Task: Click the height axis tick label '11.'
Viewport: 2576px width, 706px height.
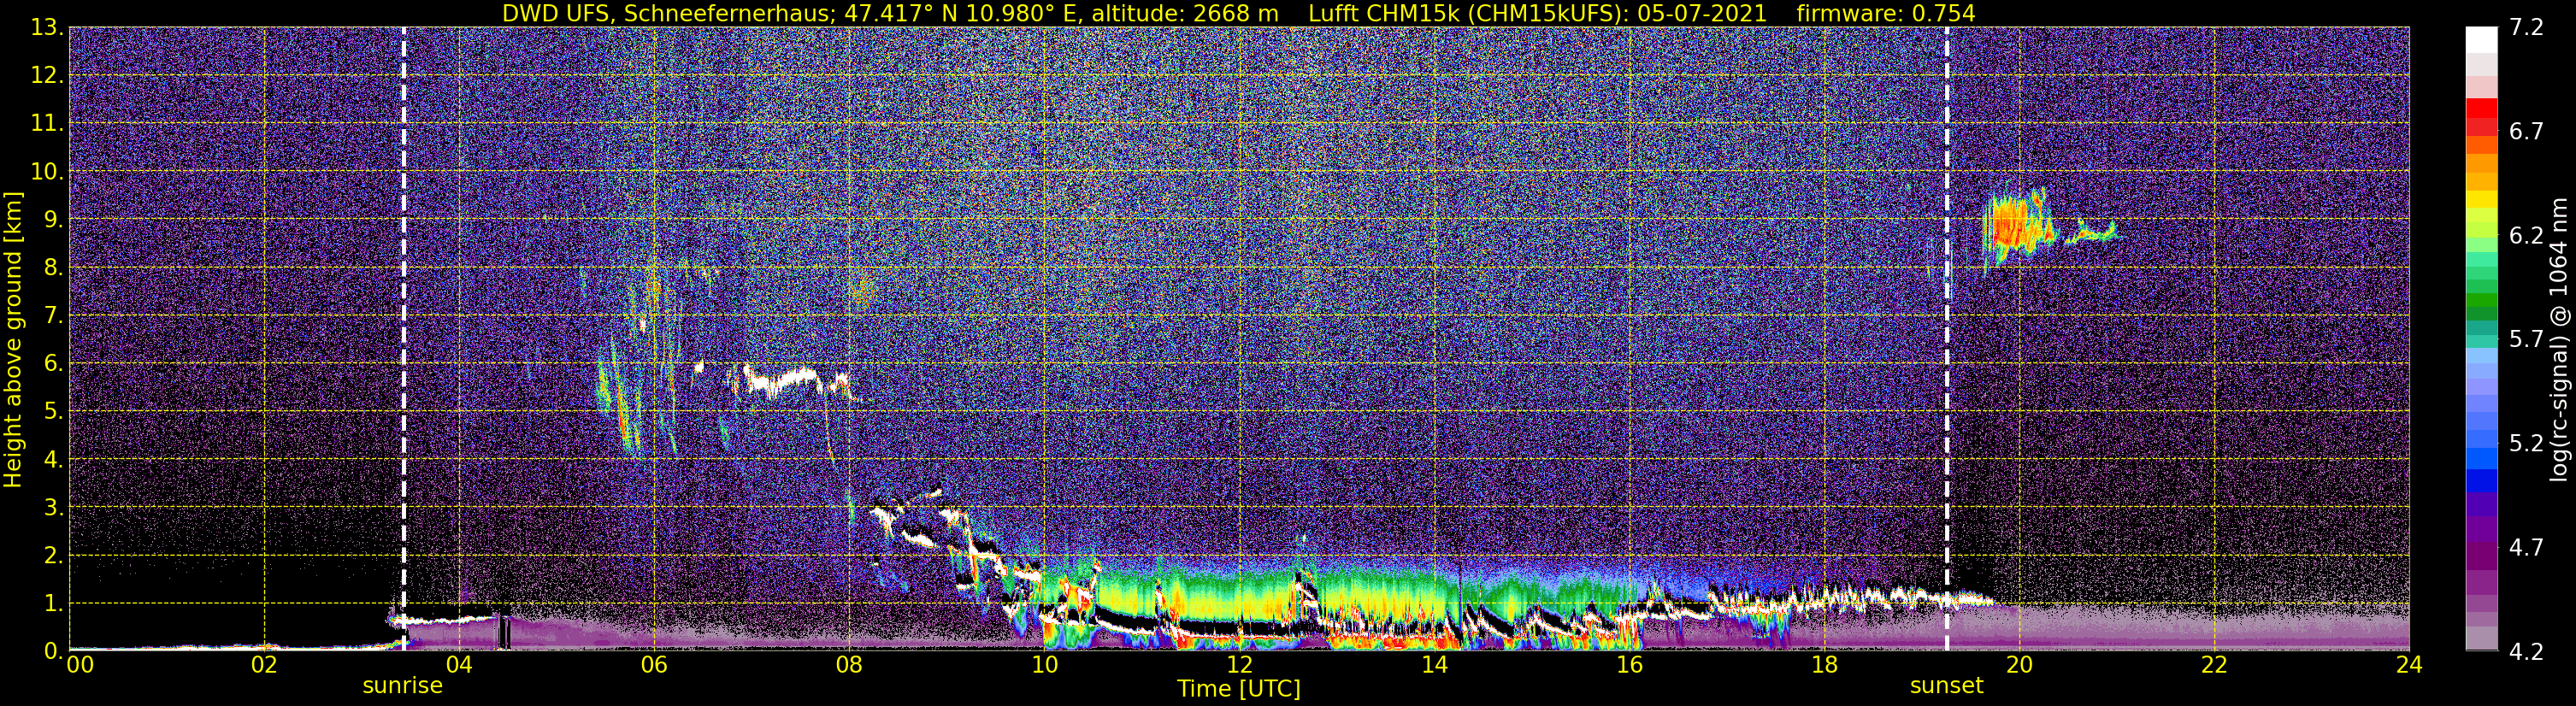Action: (x=47, y=124)
